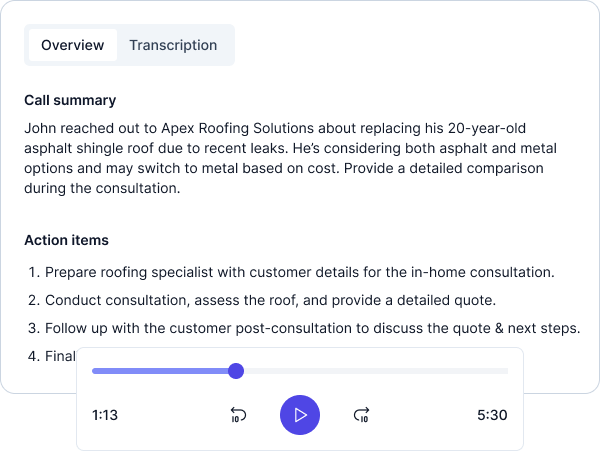
Task: Click the played portion of the progress bar
Action: coord(160,371)
